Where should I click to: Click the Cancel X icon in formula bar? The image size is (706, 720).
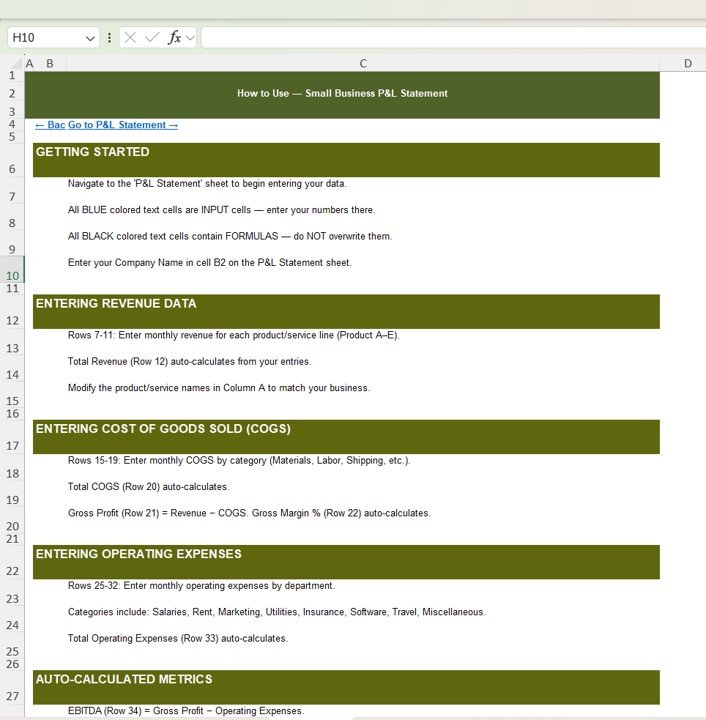point(131,37)
